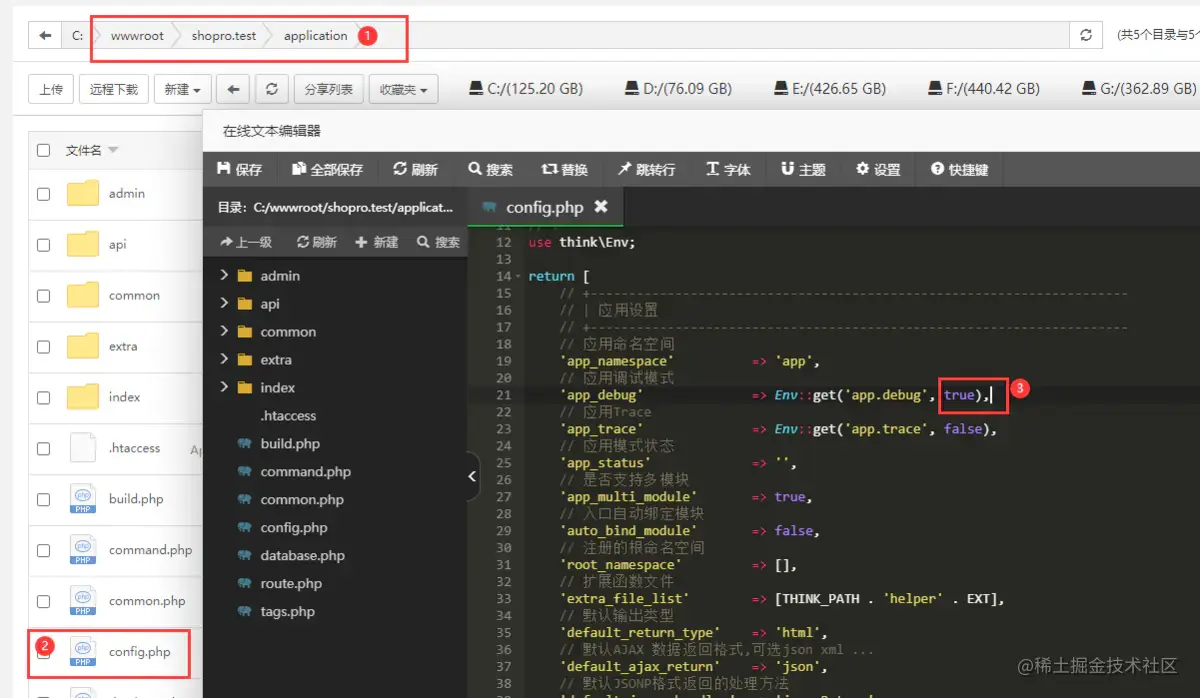Refresh the address bar path
Viewport: 1200px width, 698px height.
coord(1086,34)
